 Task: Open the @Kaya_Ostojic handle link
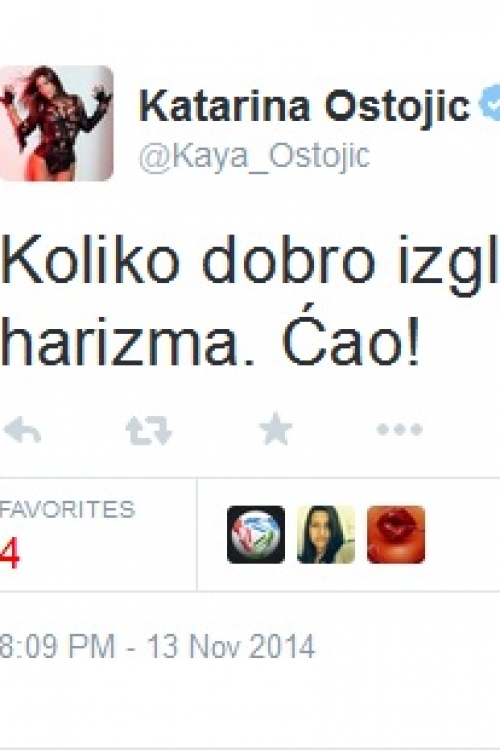255,156
